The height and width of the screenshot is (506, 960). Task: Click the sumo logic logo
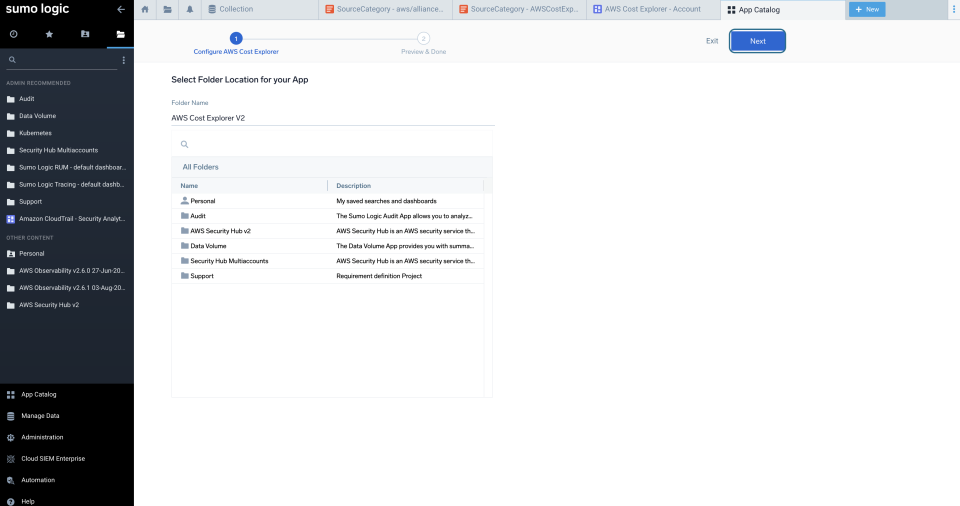tap(37, 9)
